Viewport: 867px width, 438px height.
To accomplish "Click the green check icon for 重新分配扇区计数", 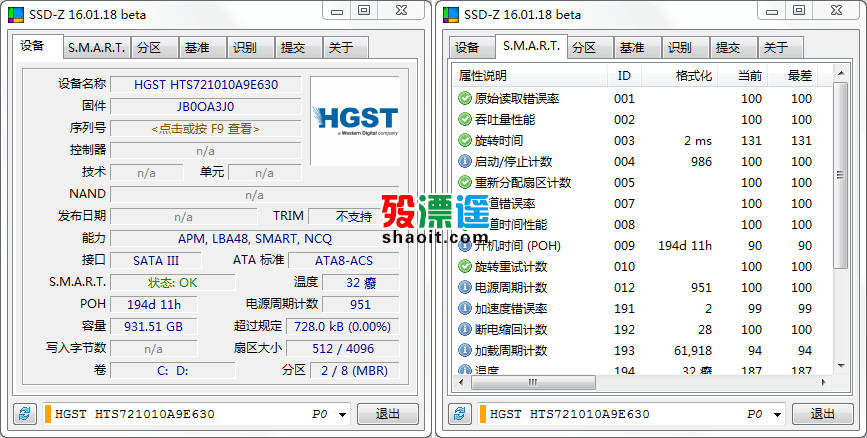I will (x=464, y=182).
